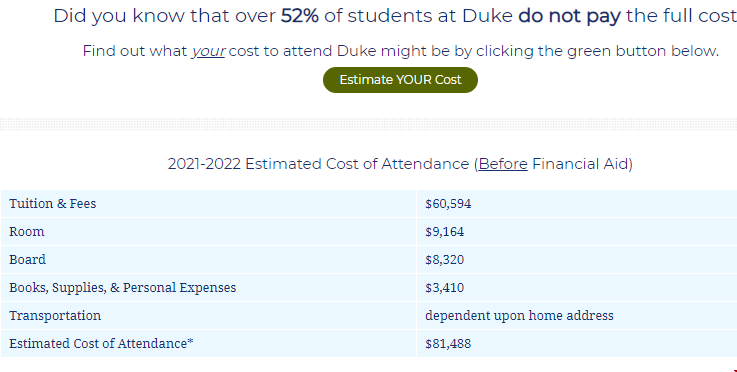Click the bold do not pay text
737x372 pixels.
pyautogui.click(x=569, y=16)
